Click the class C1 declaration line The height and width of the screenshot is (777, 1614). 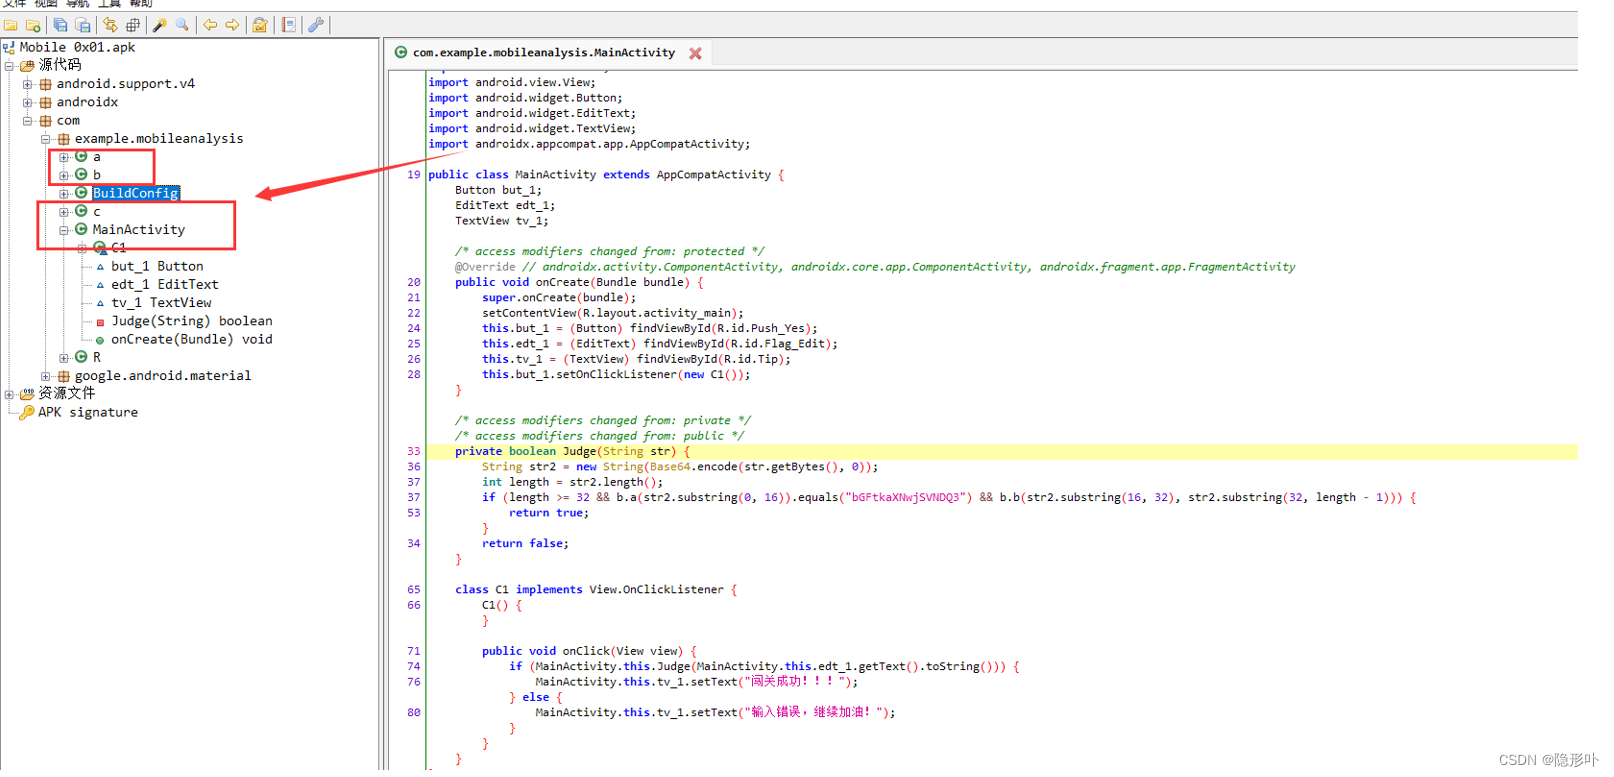coord(596,590)
